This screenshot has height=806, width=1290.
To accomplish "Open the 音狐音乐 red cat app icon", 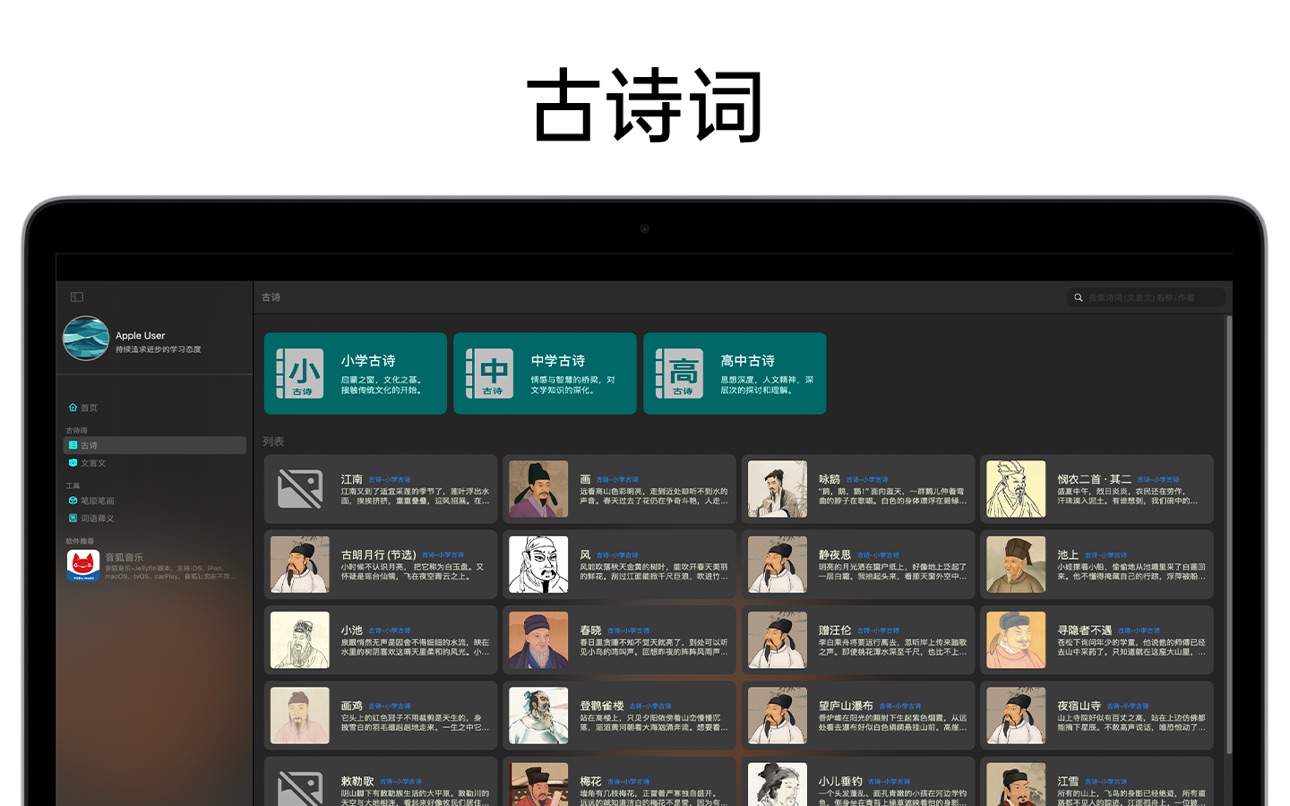I will [83, 565].
